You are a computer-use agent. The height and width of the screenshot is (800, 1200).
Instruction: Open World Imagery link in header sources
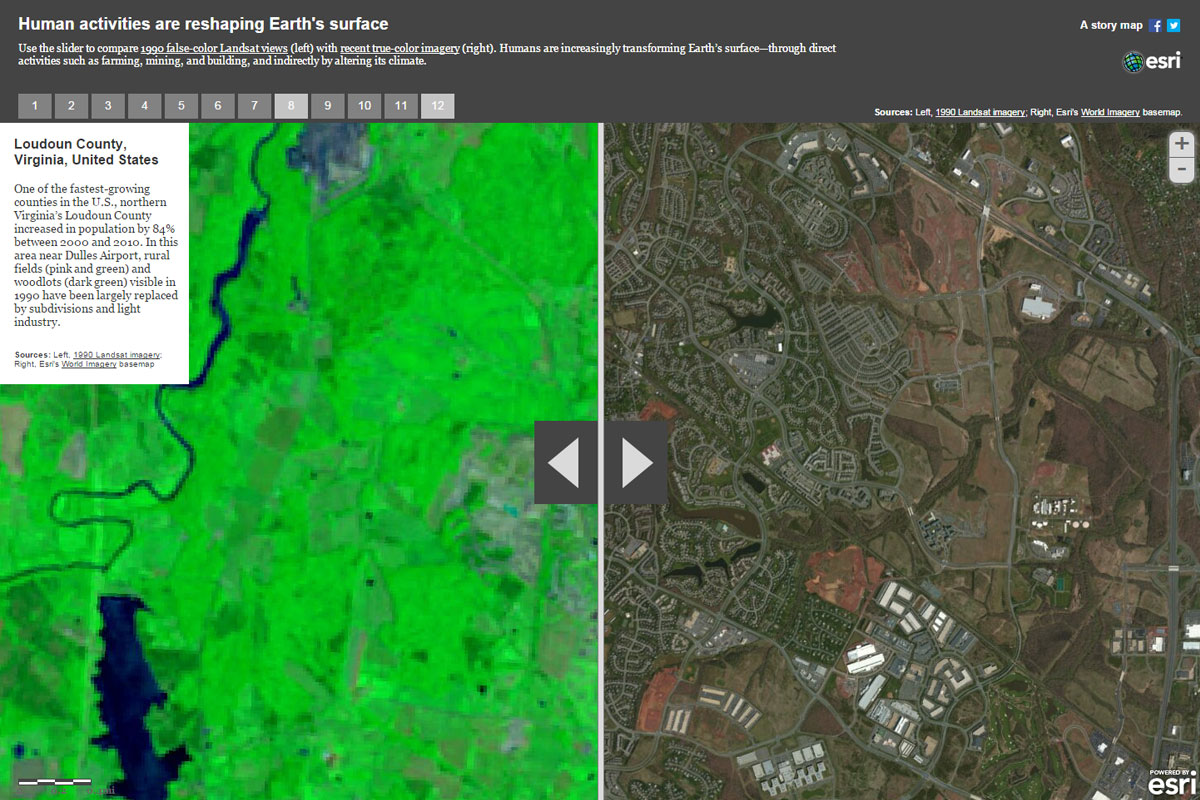[1110, 113]
